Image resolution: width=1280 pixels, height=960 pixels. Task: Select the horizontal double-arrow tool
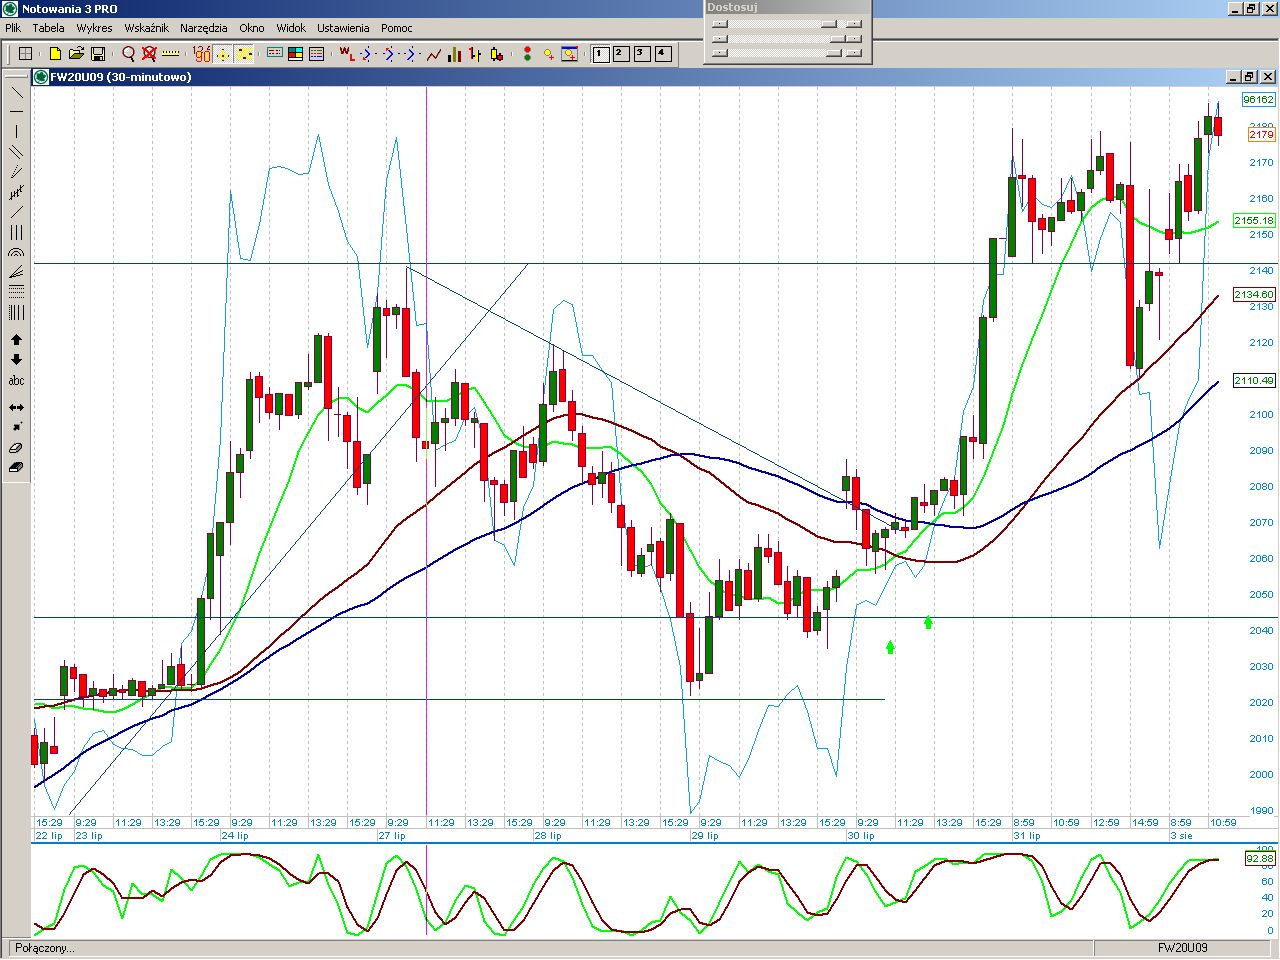point(16,407)
